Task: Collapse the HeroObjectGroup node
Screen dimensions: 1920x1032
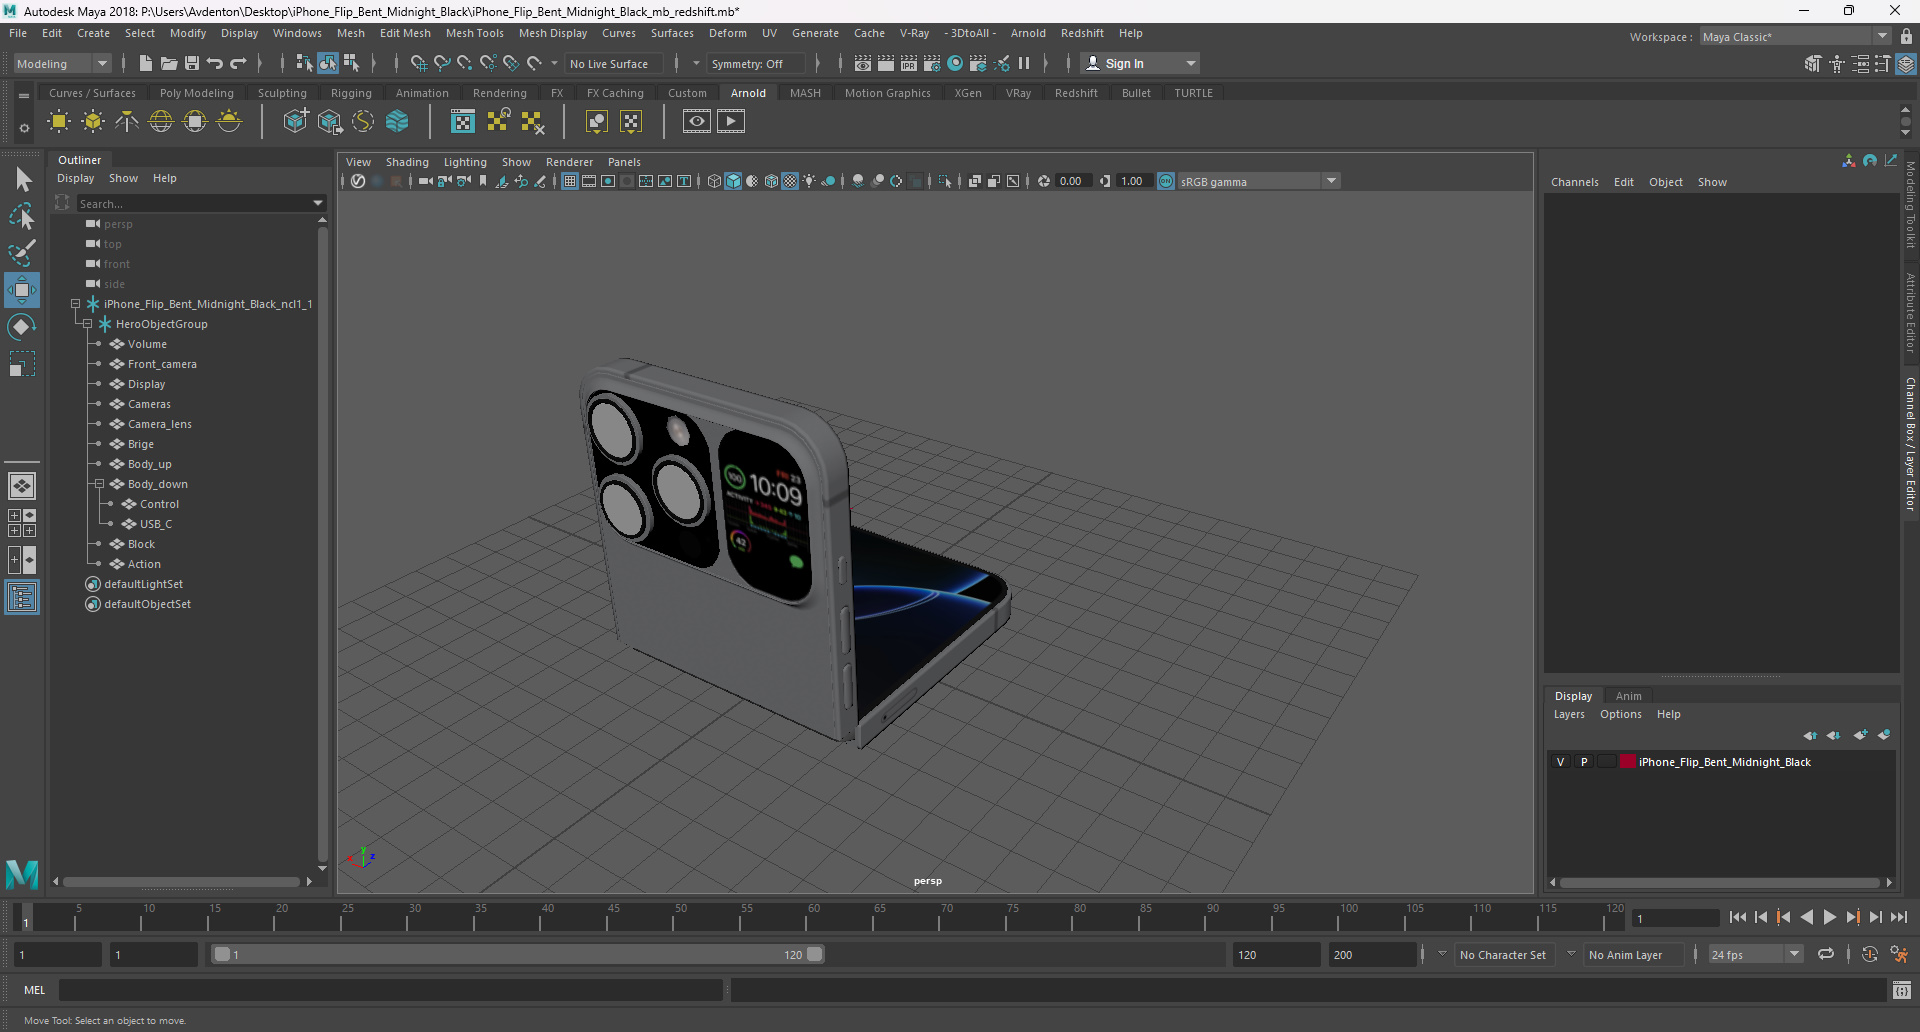Action: pos(88,324)
